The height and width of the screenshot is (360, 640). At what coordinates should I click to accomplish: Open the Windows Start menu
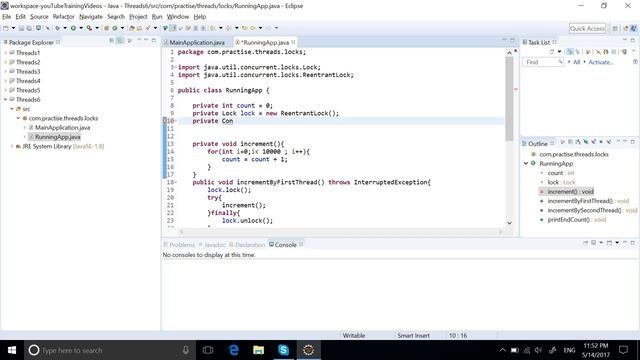click(12, 350)
